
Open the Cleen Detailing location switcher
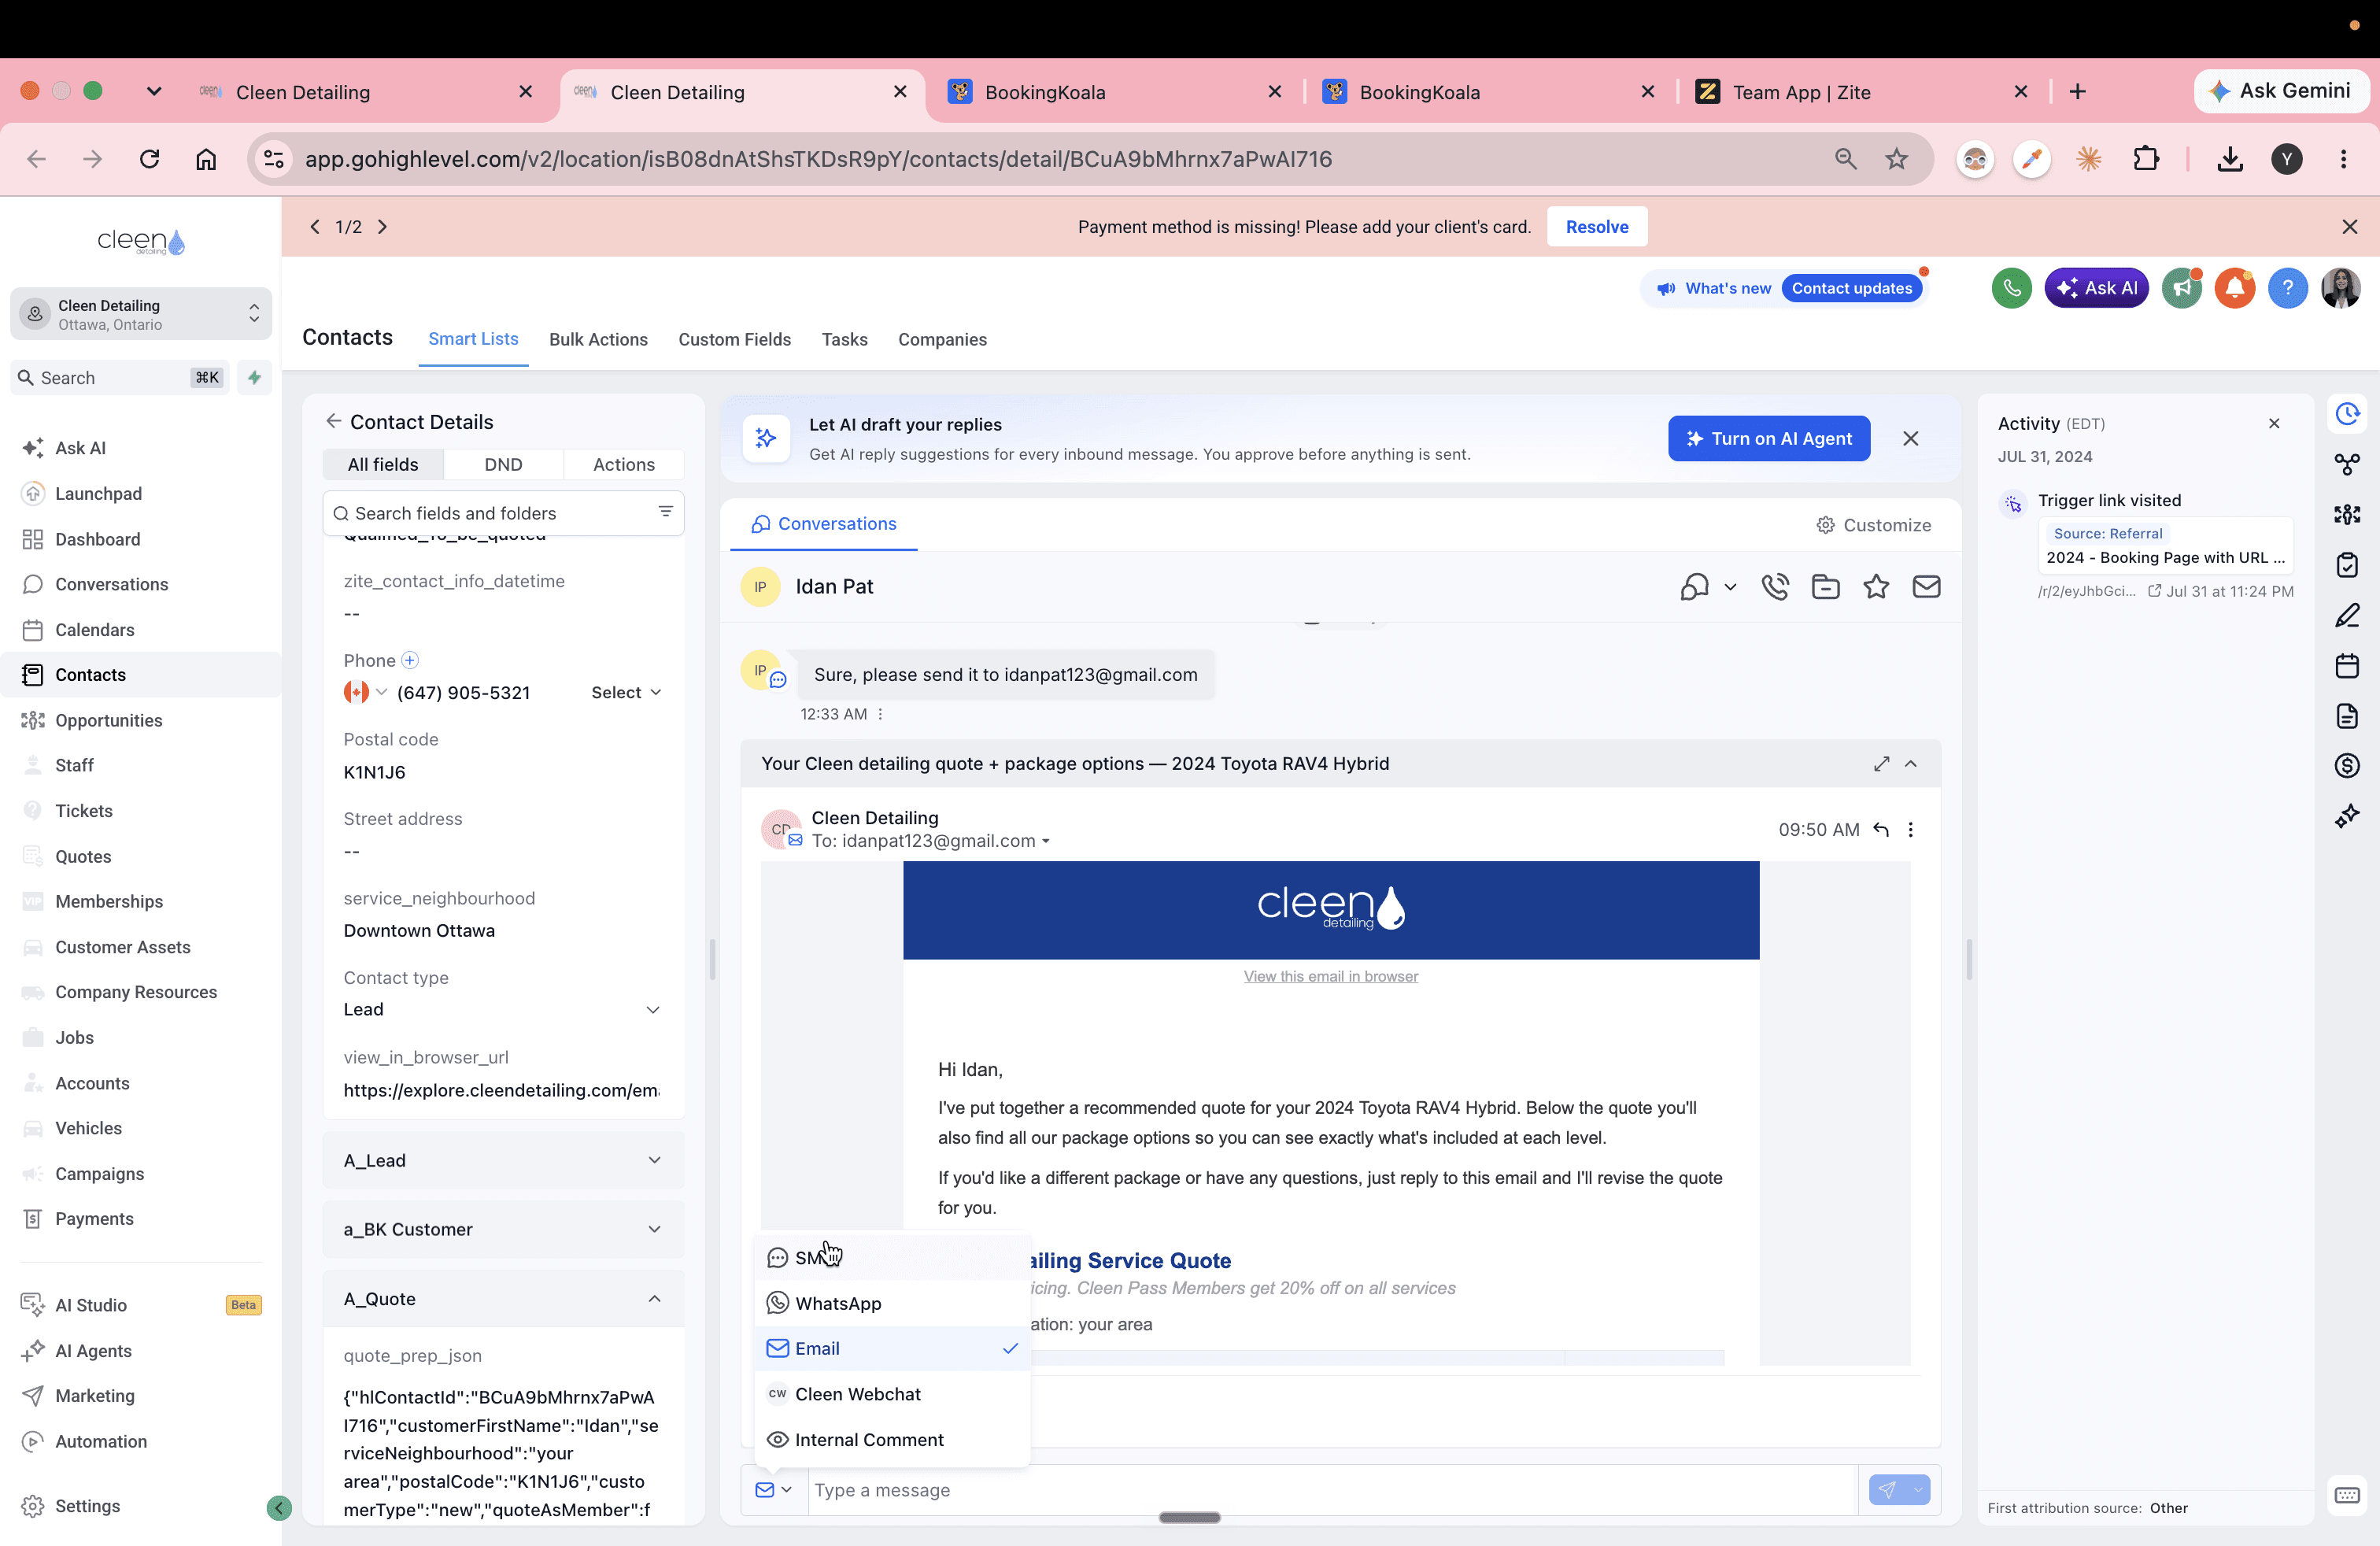tap(141, 314)
